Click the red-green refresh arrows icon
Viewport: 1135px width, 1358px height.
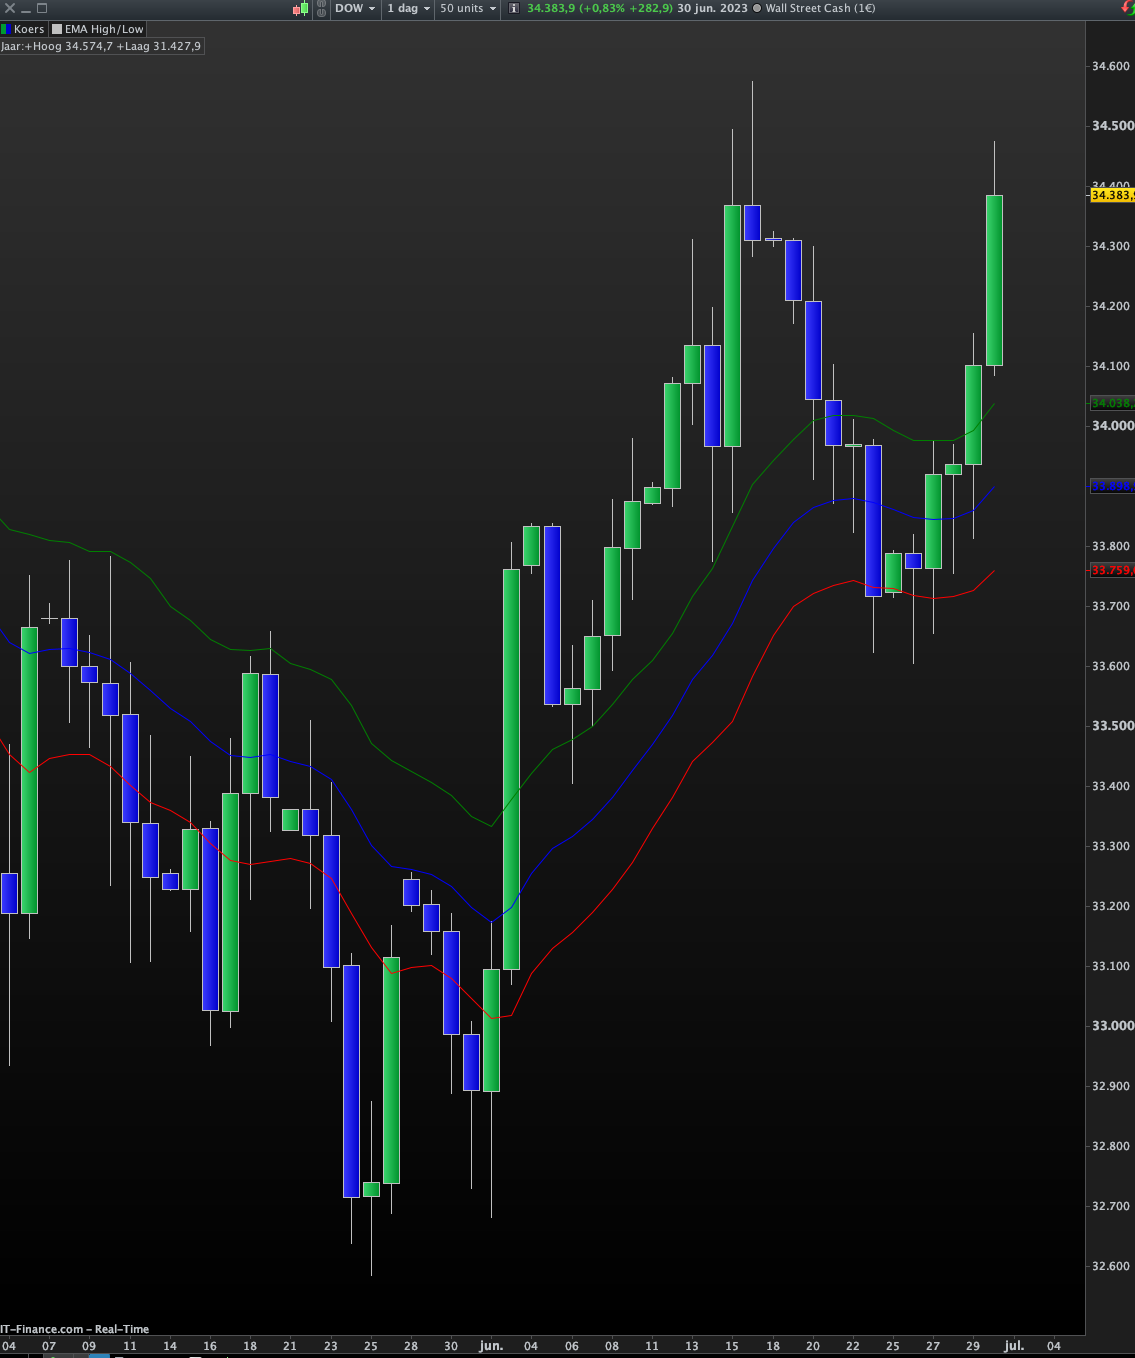click(x=1128, y=8)
